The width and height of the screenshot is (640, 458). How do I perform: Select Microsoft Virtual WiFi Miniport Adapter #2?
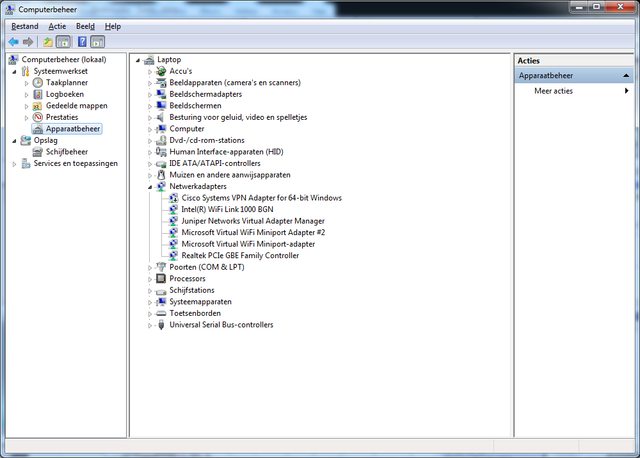point(253,232)
